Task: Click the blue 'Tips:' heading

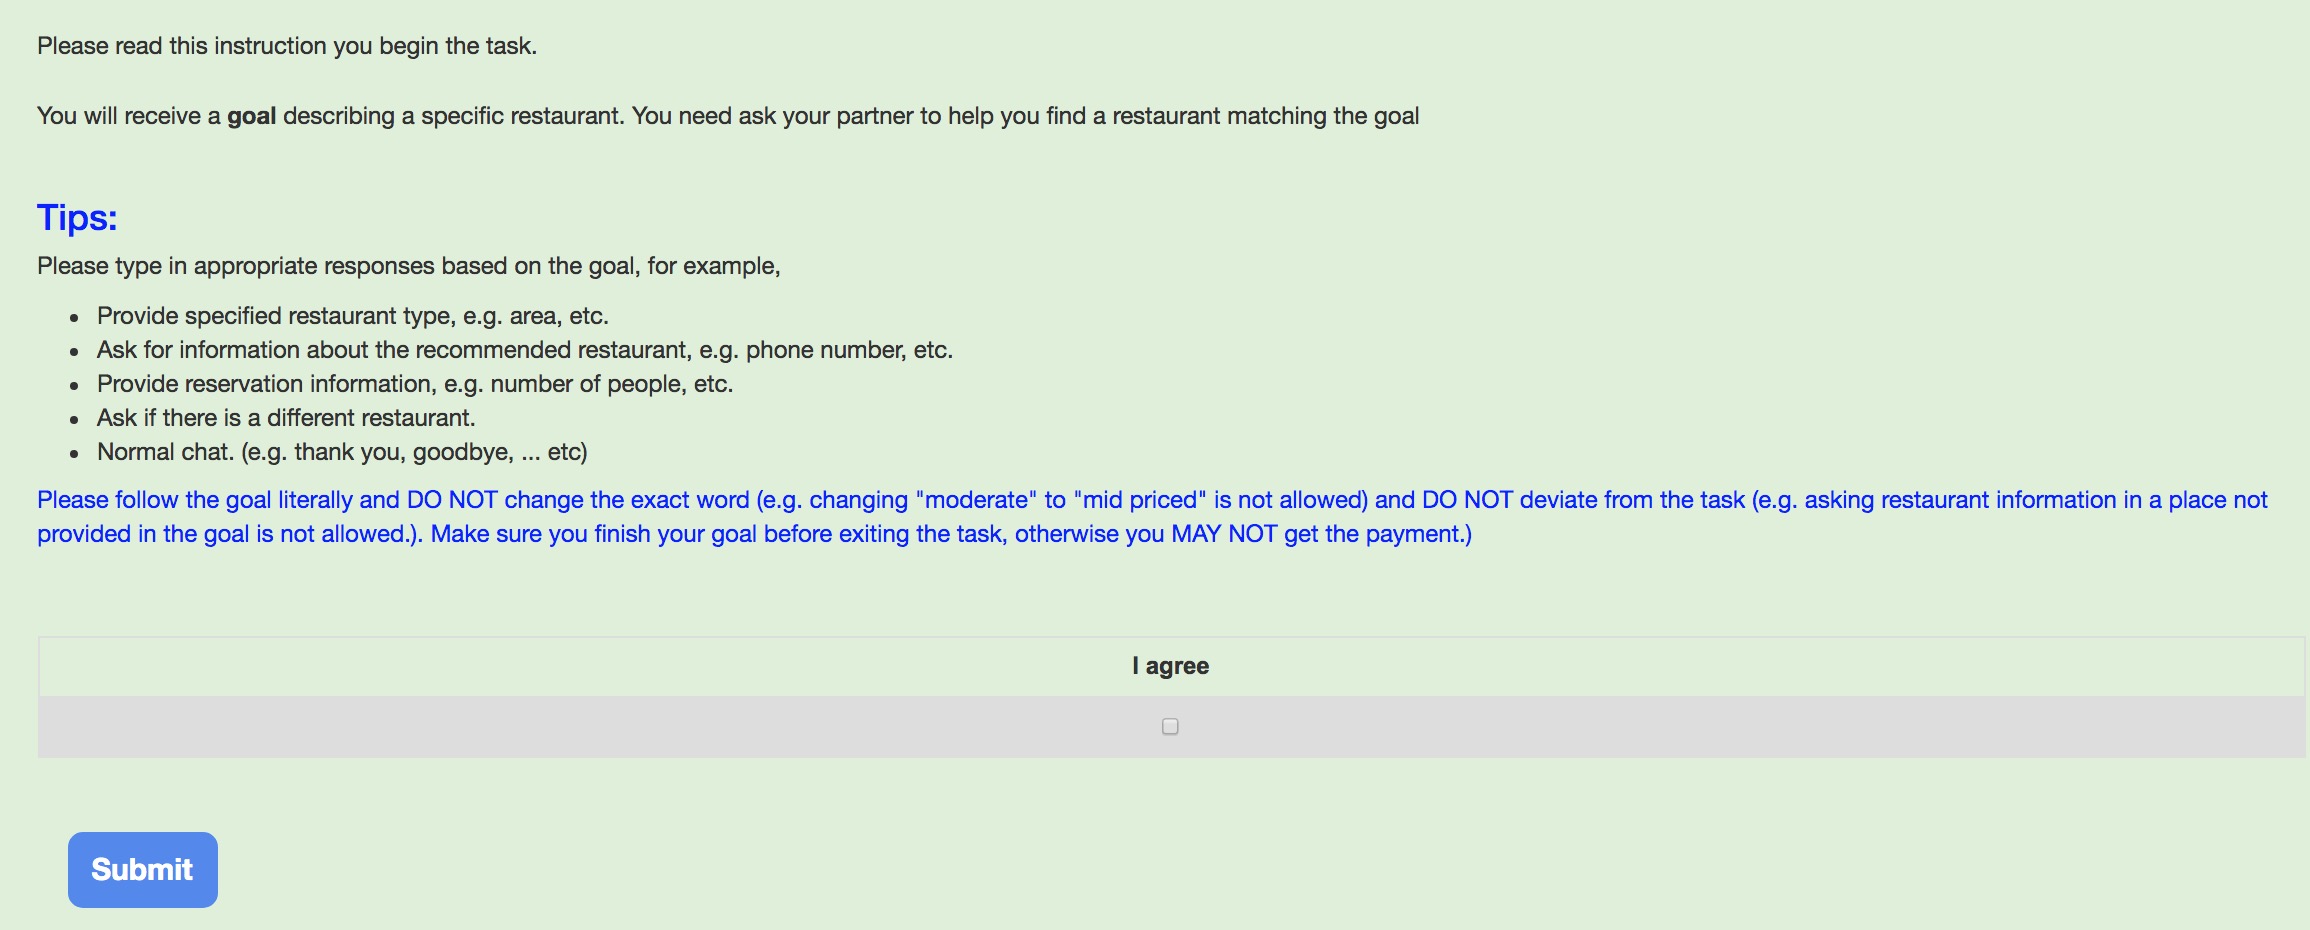Action: click(x=77, y=217)
